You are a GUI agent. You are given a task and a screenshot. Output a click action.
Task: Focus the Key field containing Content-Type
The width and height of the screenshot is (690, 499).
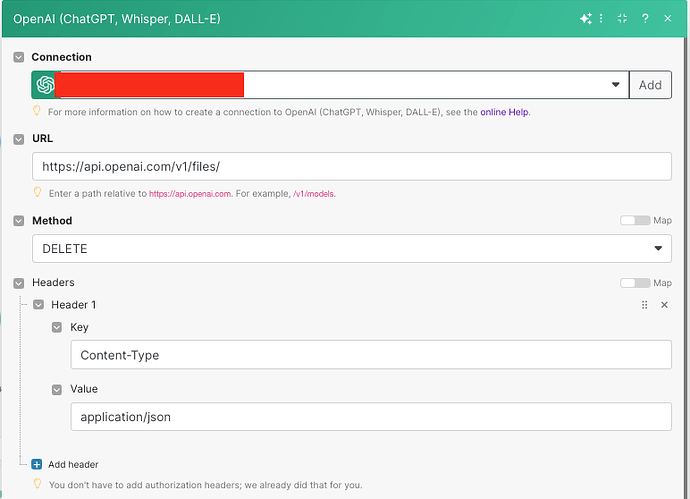[x=371, y=355]
